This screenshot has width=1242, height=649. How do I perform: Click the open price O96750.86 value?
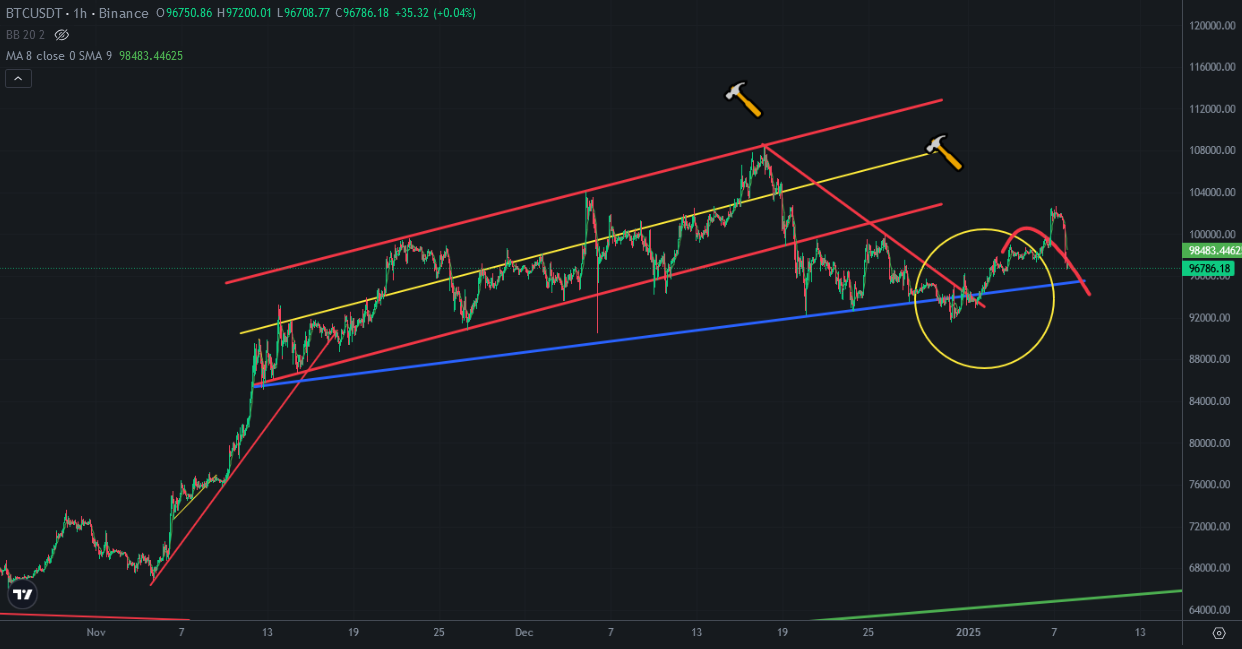tap(185, 13)
